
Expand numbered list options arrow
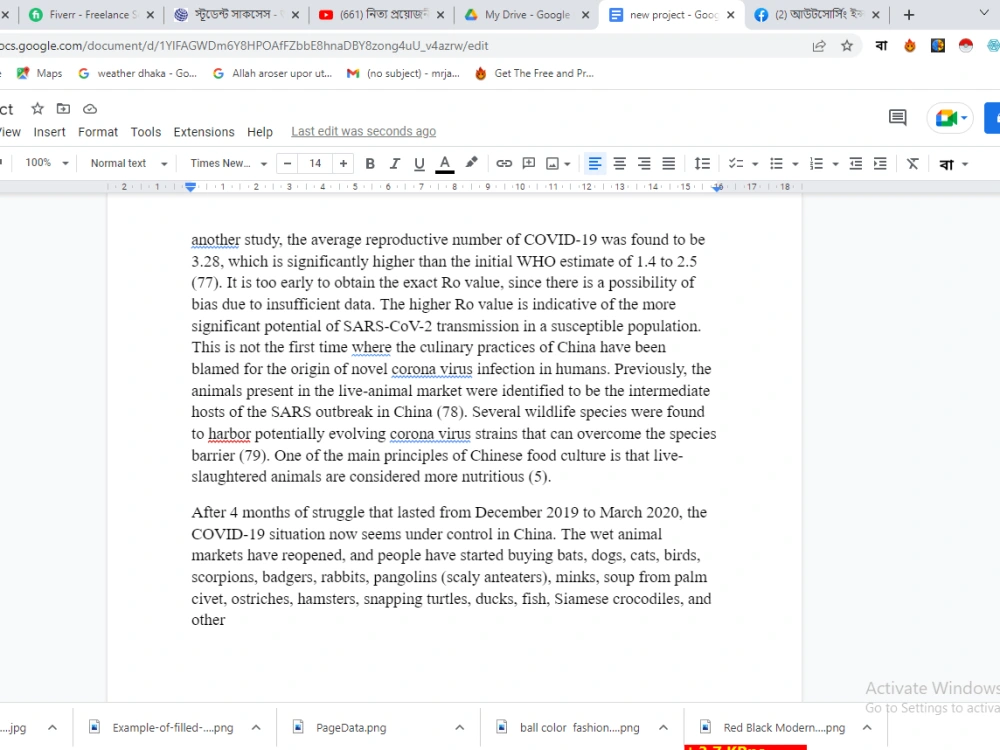point(835,165)
